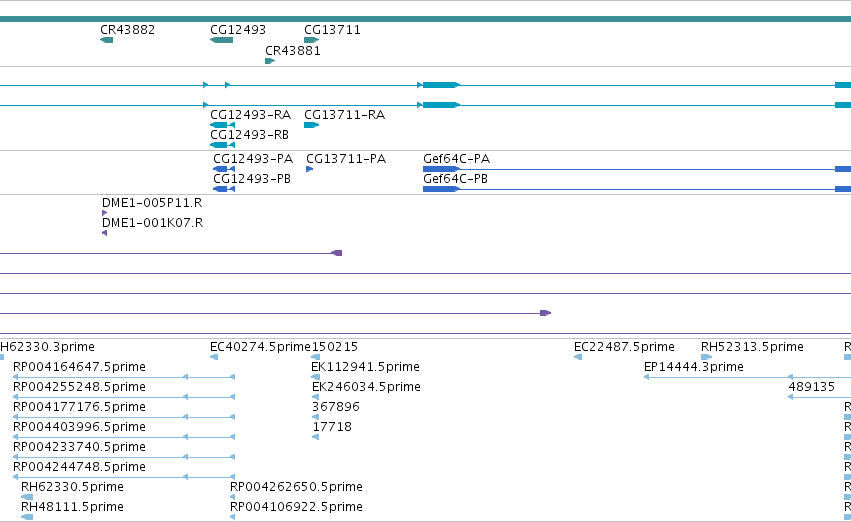851x522 pixels.
Task: Click the CG13711-RA transcript glyph
Action: [x=312, y=125]
